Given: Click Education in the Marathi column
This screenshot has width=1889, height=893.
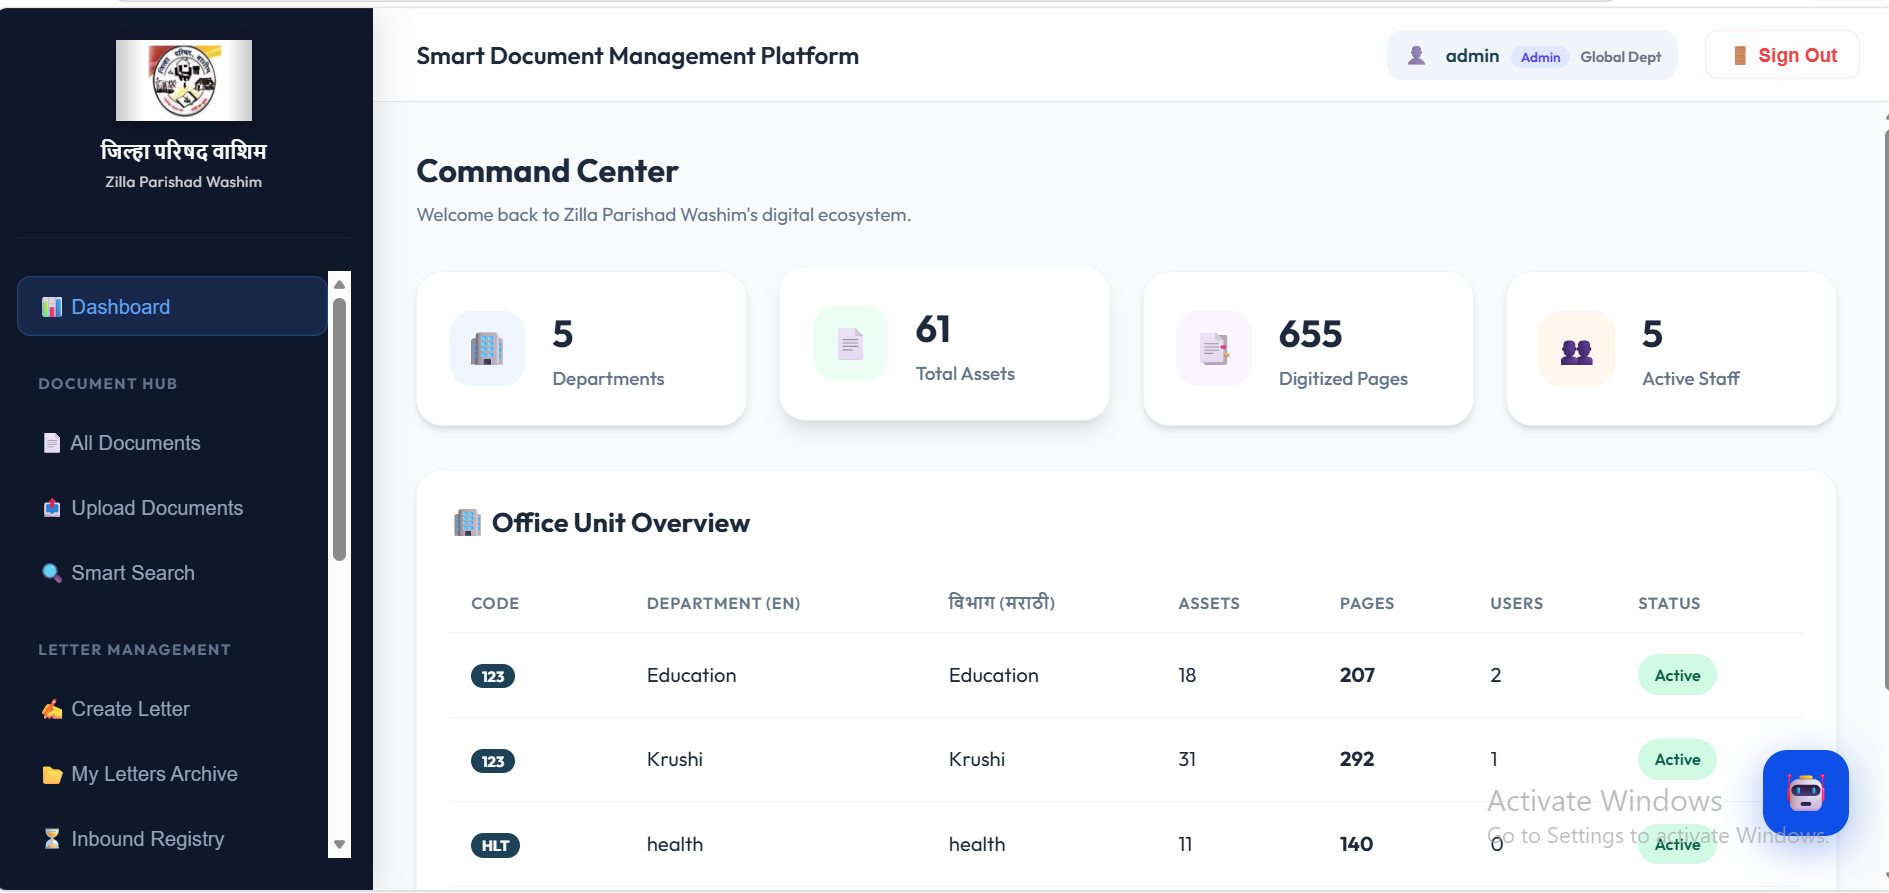Looking at the screenshot, I should (x=993, y=675).
